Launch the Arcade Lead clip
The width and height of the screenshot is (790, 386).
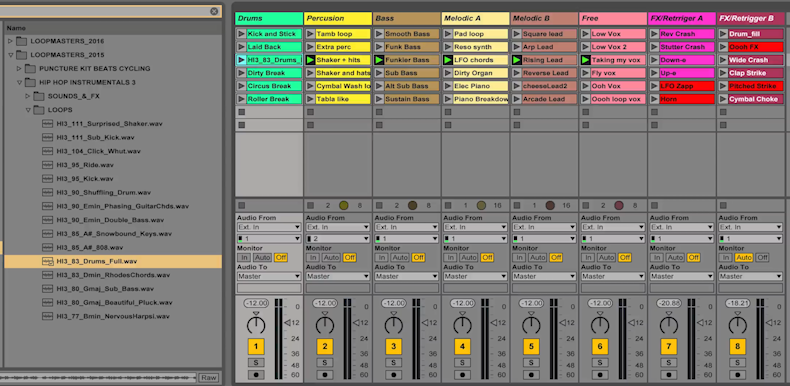(x=516, y=99)
